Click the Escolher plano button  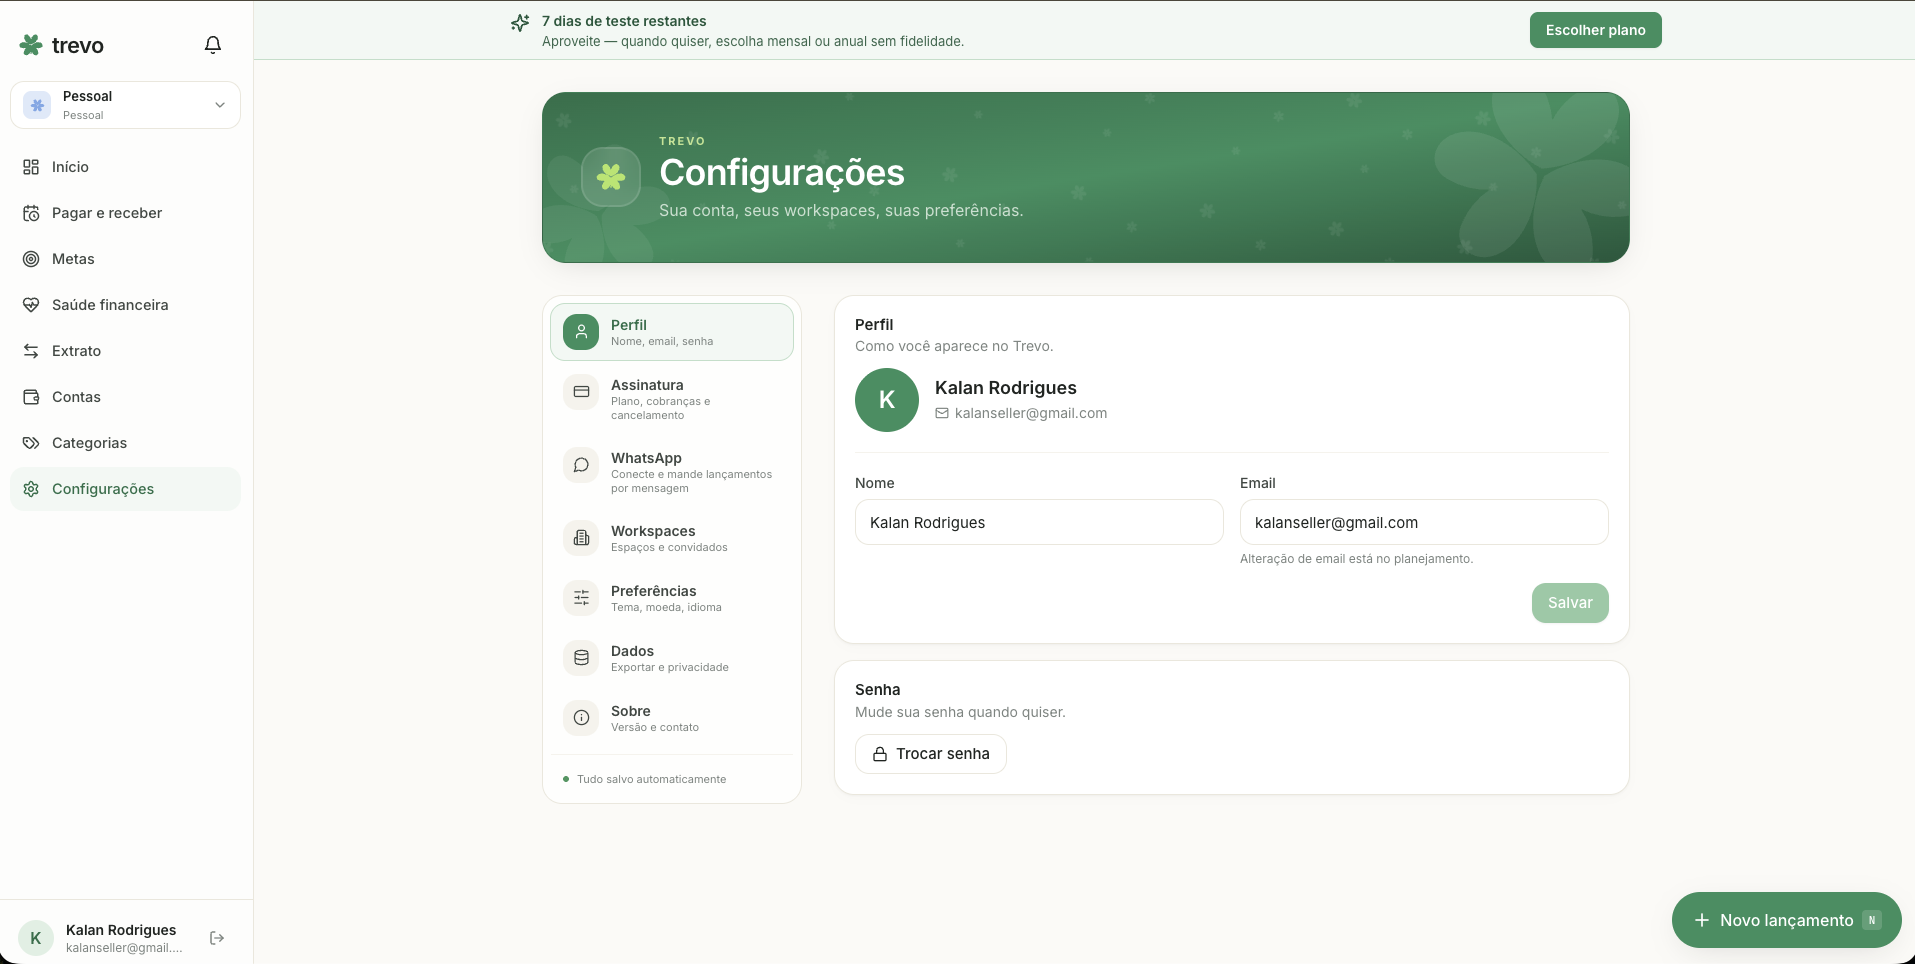[1595, 30]
